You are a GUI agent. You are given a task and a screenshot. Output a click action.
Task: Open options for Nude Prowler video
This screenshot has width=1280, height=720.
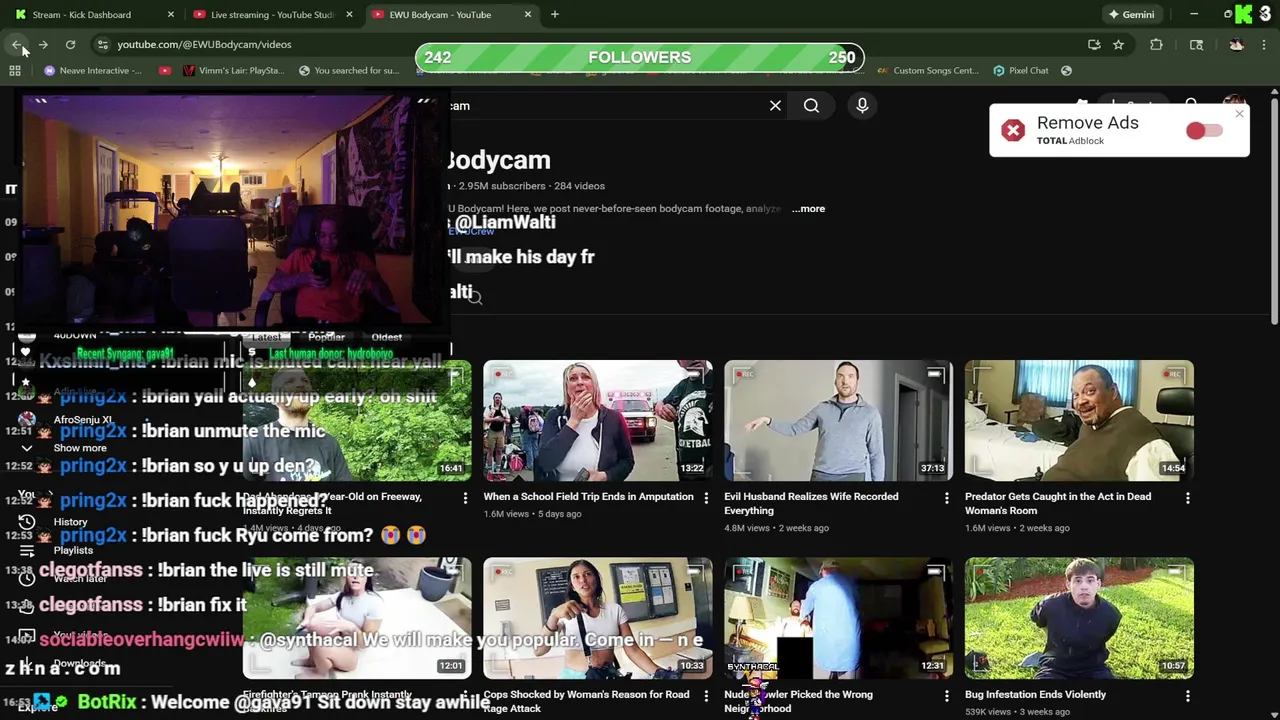click(x=947, y=696)
